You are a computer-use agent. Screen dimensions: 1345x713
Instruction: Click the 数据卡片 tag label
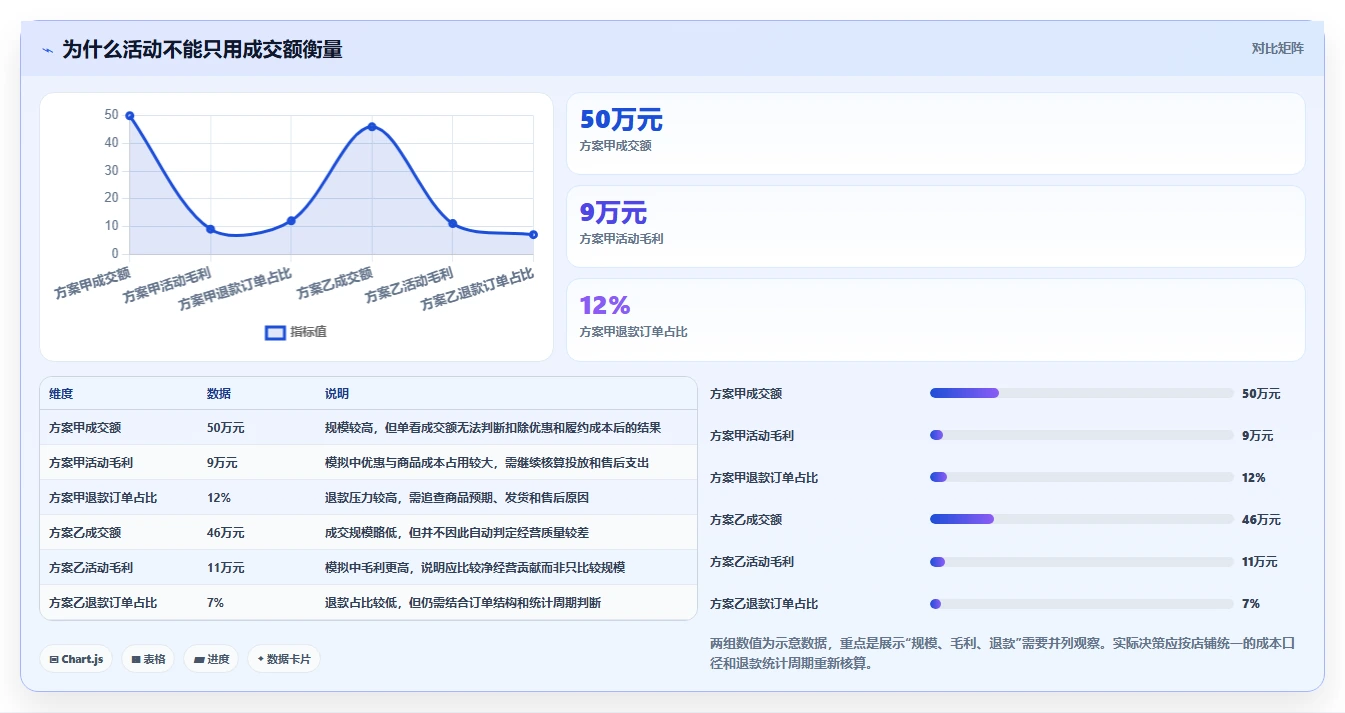pyautogui.click(x=289, y=659)
